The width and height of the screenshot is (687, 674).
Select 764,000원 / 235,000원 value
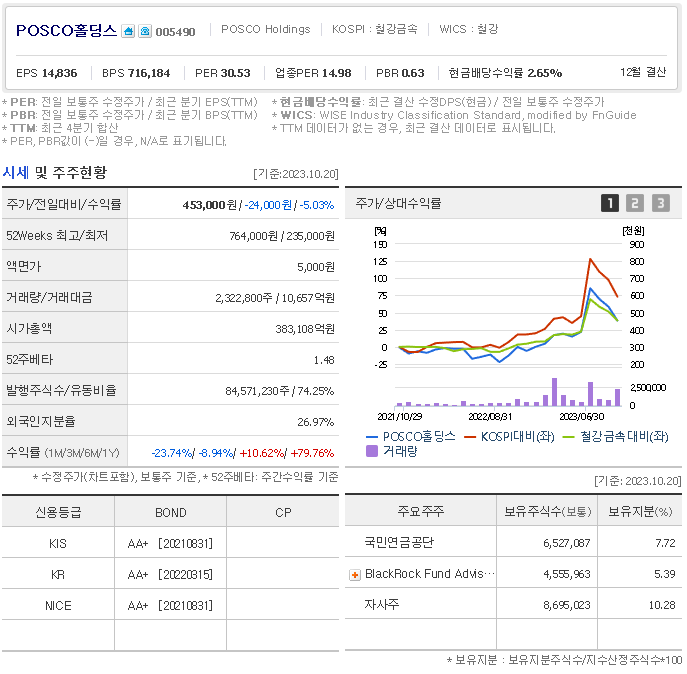coord(282,236)
